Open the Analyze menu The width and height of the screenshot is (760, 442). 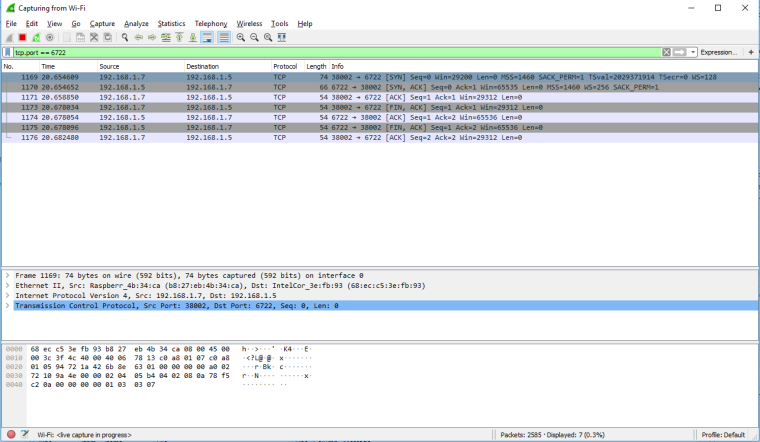136,23
